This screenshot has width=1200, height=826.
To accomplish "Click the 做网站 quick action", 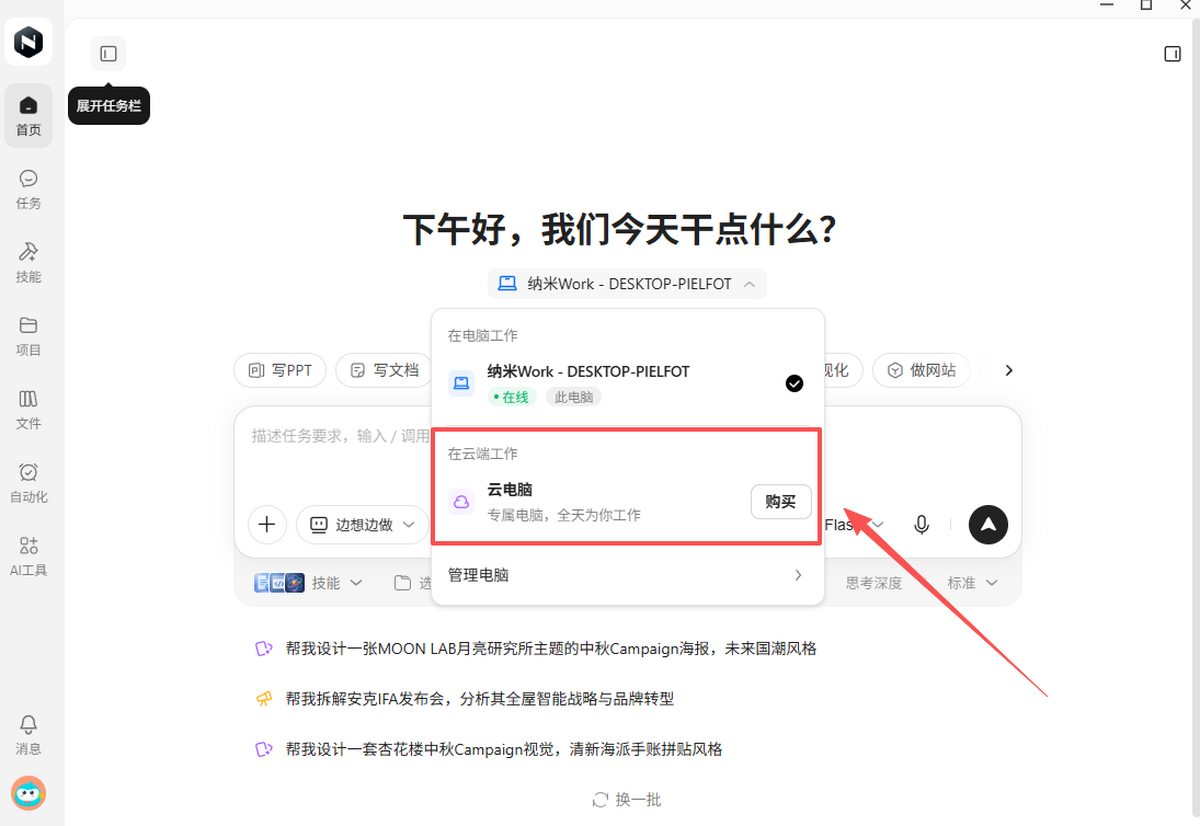I will pos(922,370).
